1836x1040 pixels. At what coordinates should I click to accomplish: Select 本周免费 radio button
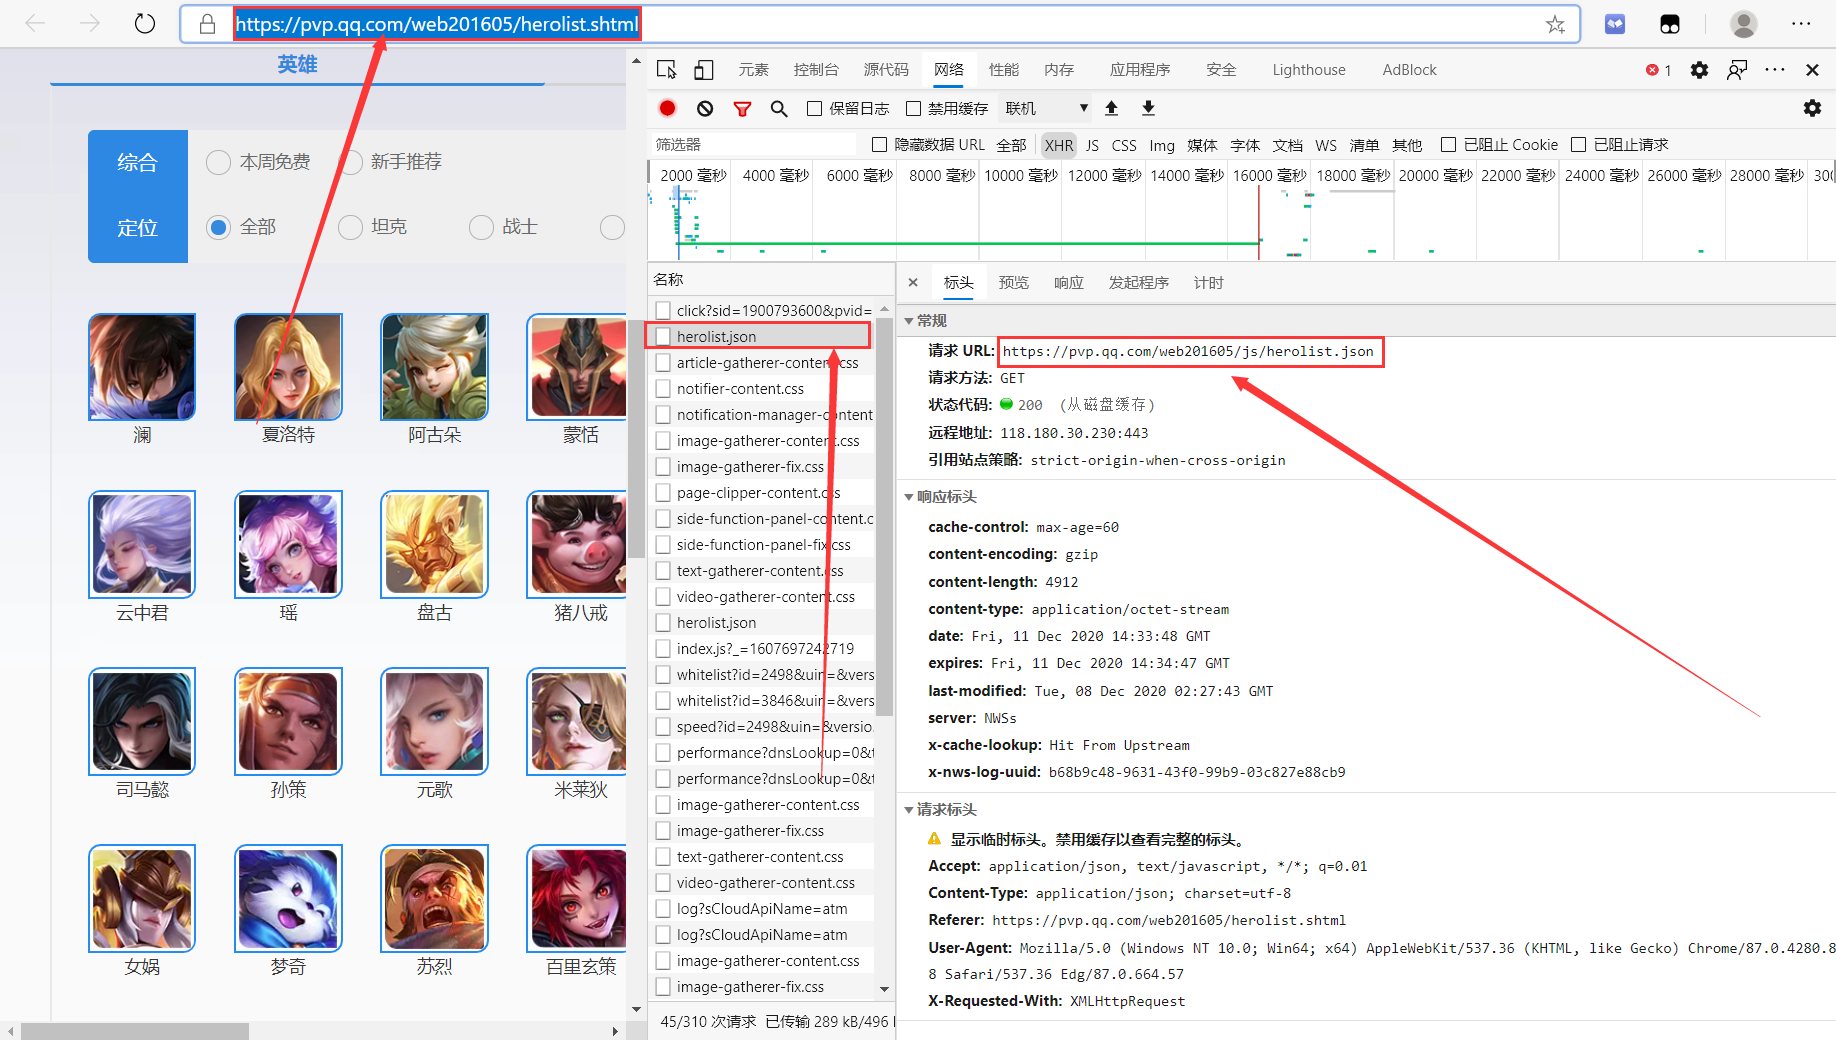click(x=218, y=162)
